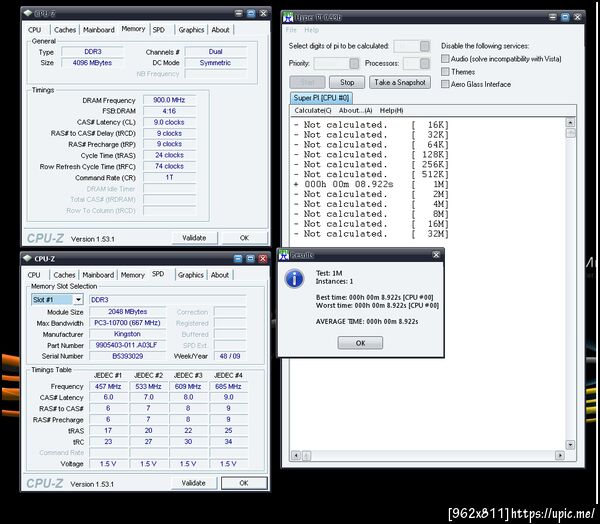
Task: Open Mainboard tab in upper CPU-Z window
Action: (x=99, y=30)
